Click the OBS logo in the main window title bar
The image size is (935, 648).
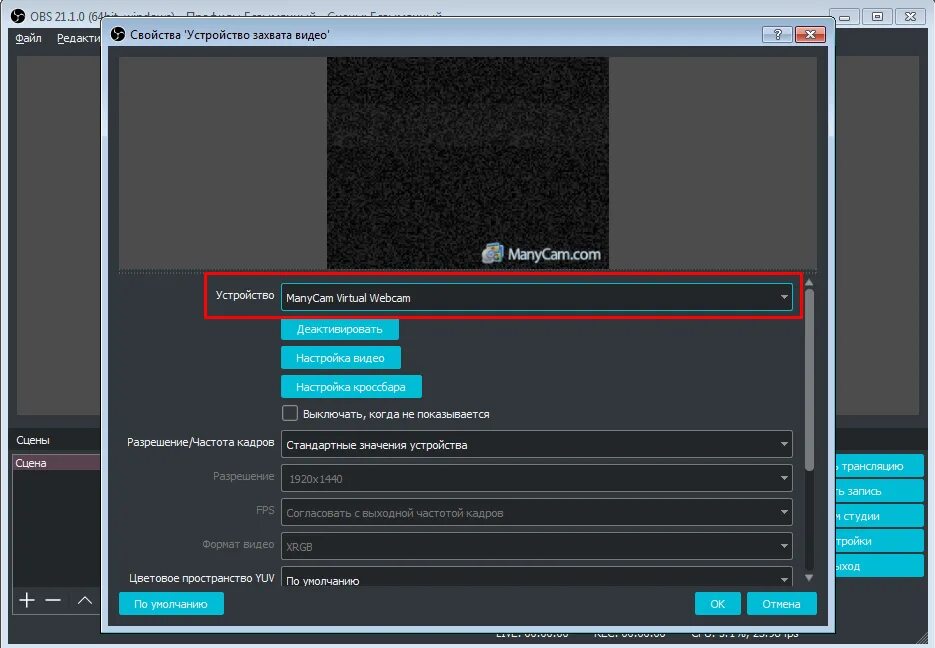18,16
